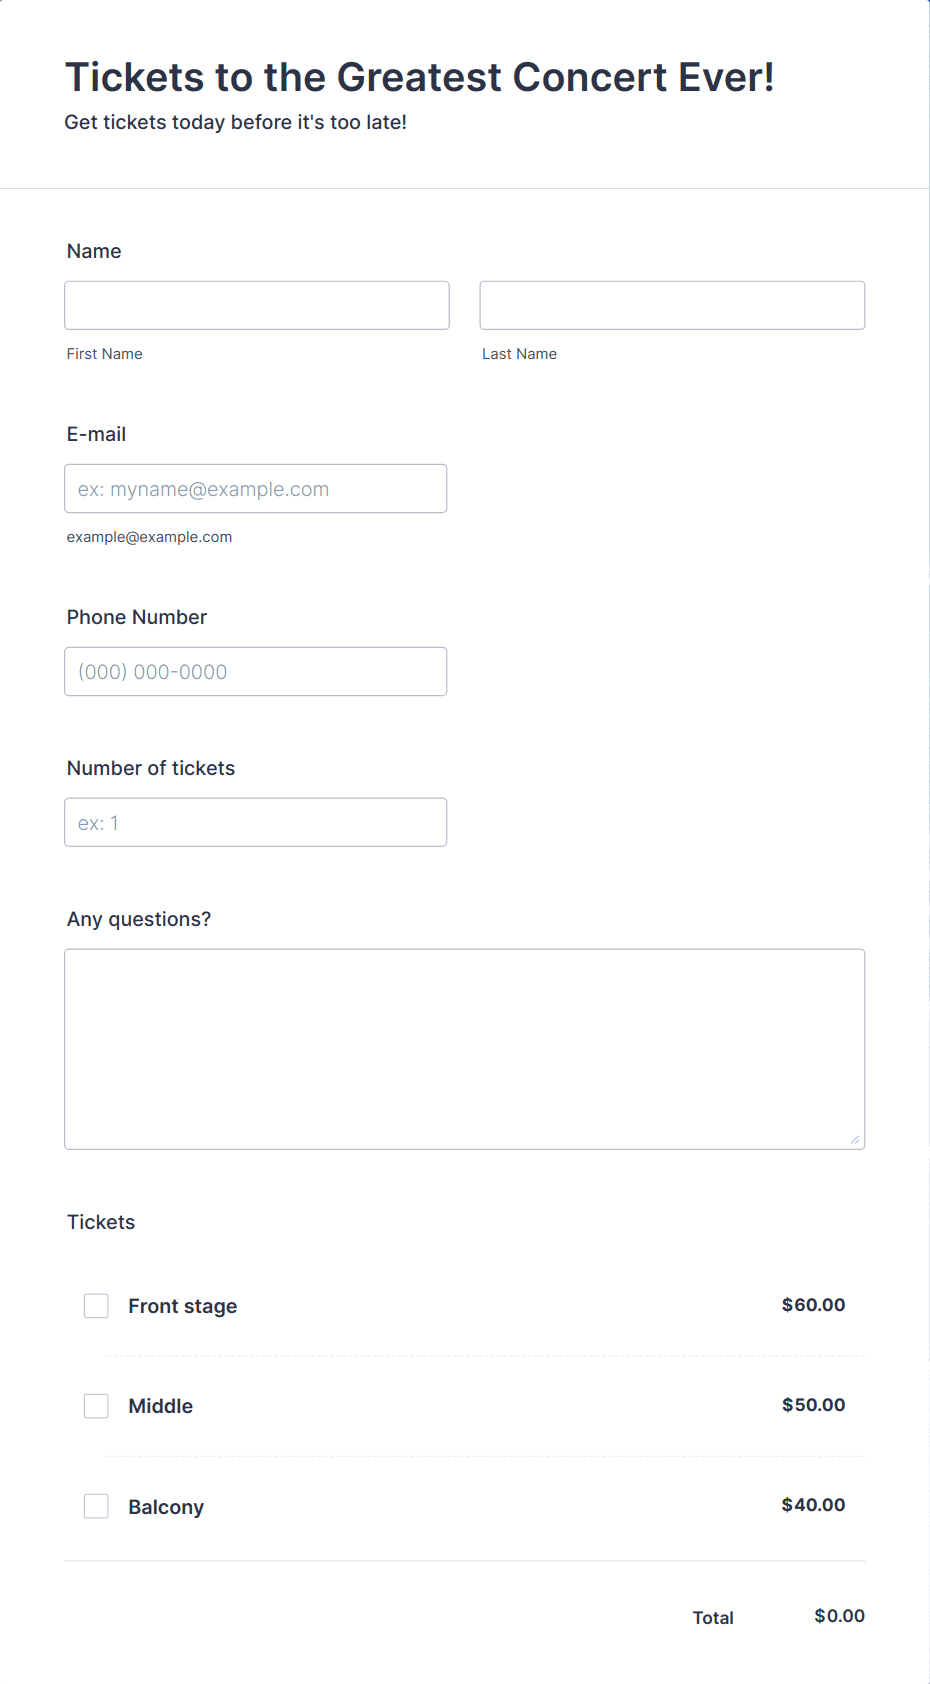Click the subtitle about getting tickets today
930x1684 pixels.
click(x=236, y=122)
